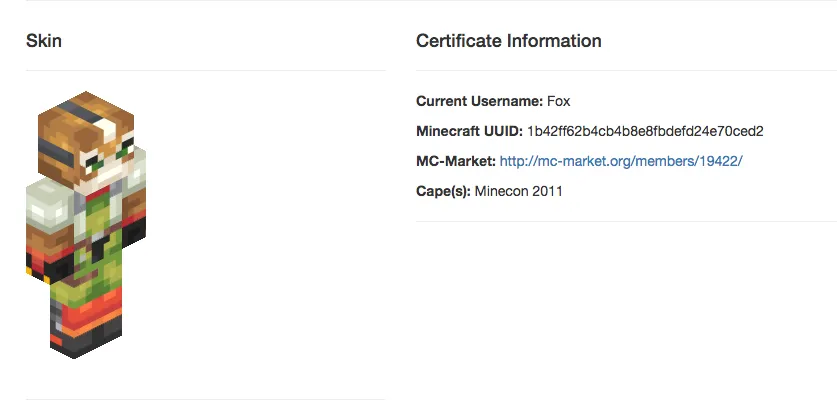Screen dimensions: 837x420
Task: Select the Minecon 2011 cape text
Action: click(x=518, y=191)
